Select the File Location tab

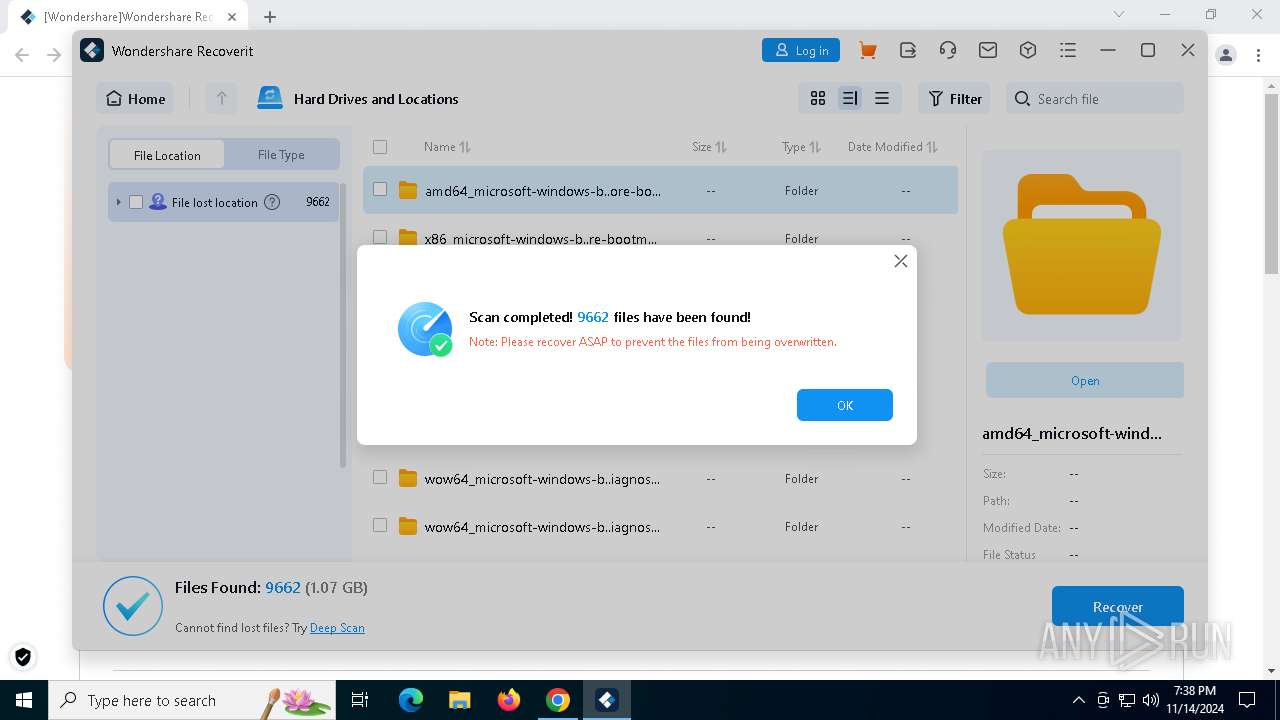coord(167,155)
